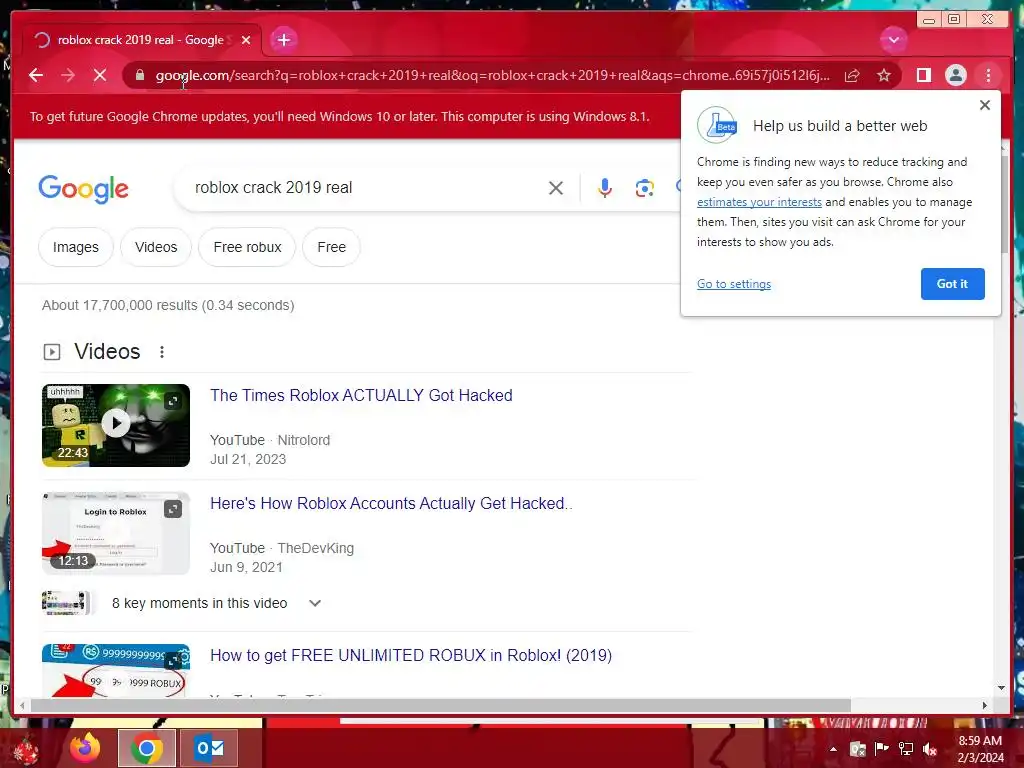Click the muted volume tray icon
The height and width of the screenshot is (768, 1024).
point(929,749)
